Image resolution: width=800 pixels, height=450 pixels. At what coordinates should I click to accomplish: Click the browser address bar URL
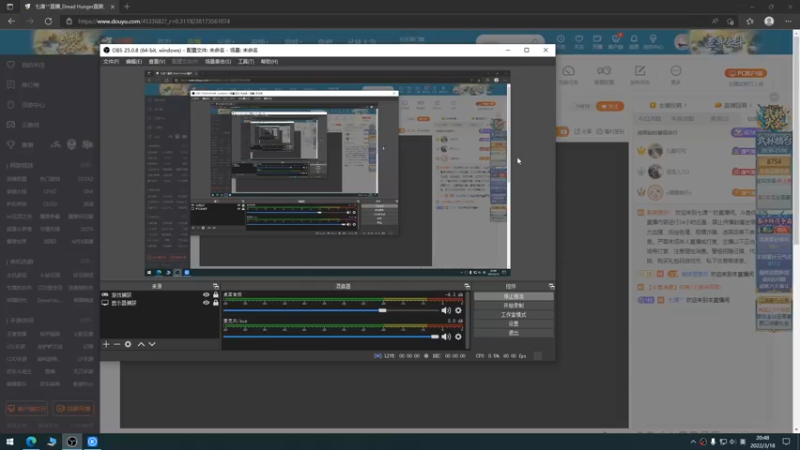point(154,21)
